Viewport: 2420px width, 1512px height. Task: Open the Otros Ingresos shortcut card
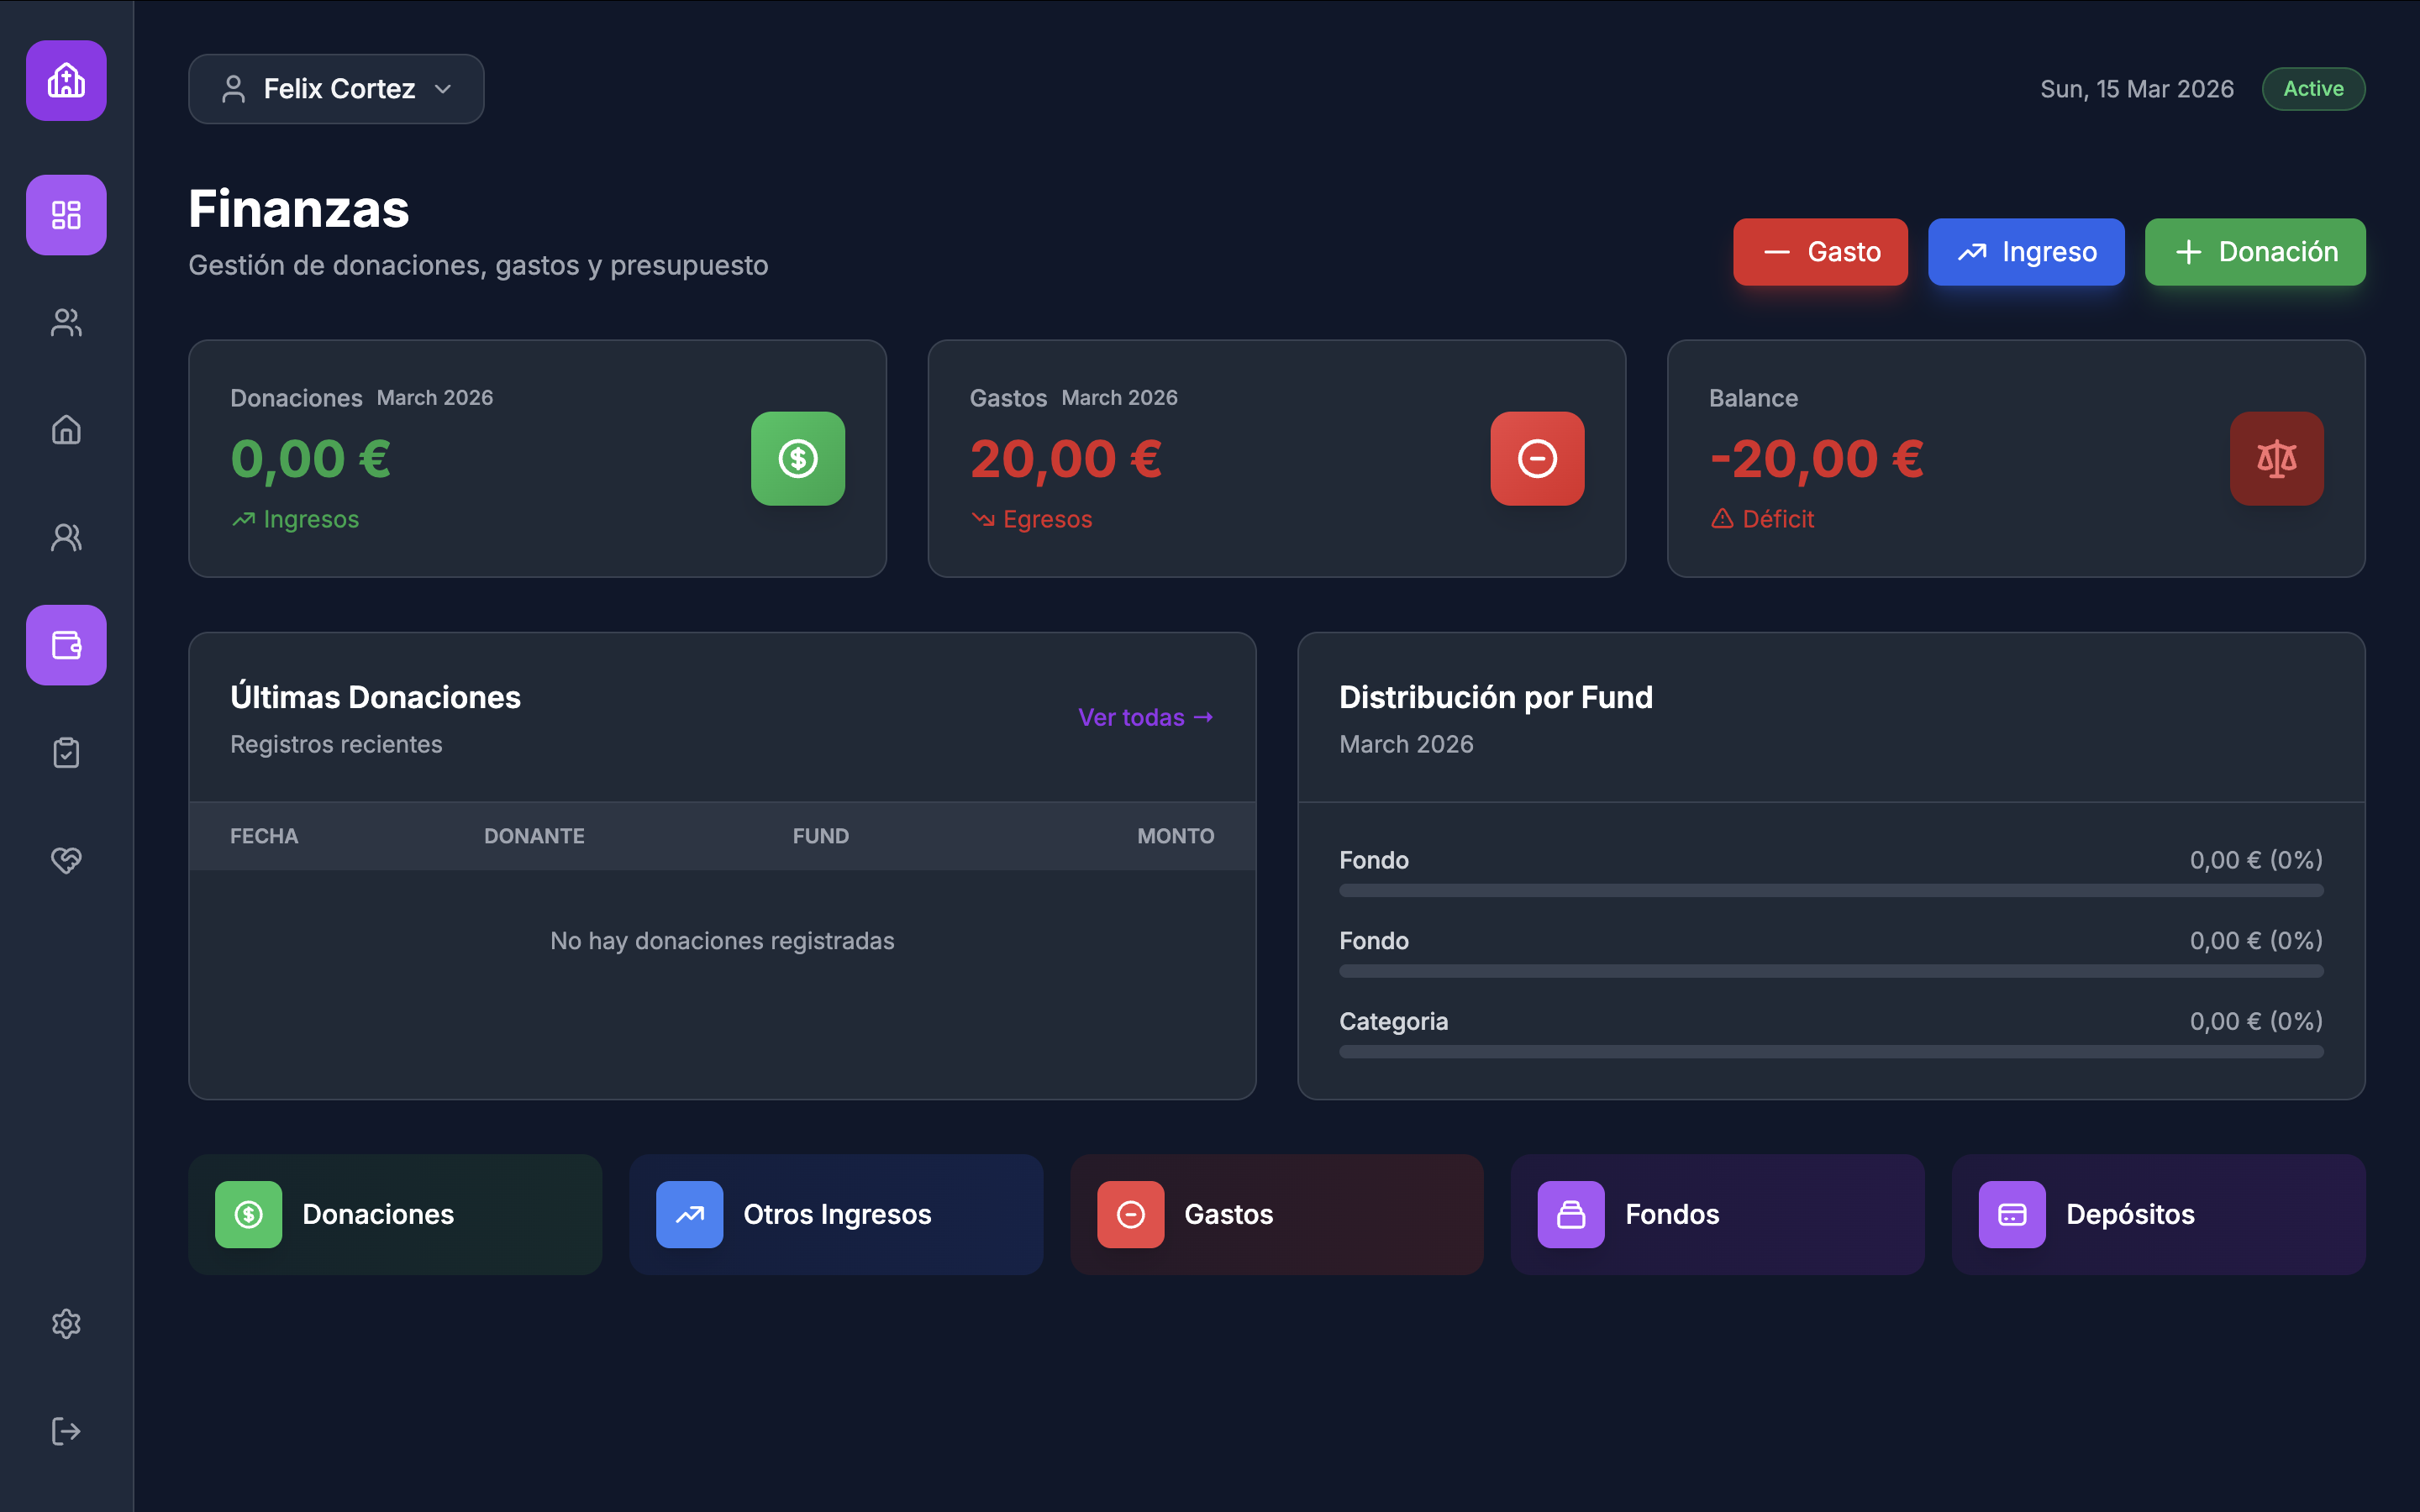(836, 1214)
